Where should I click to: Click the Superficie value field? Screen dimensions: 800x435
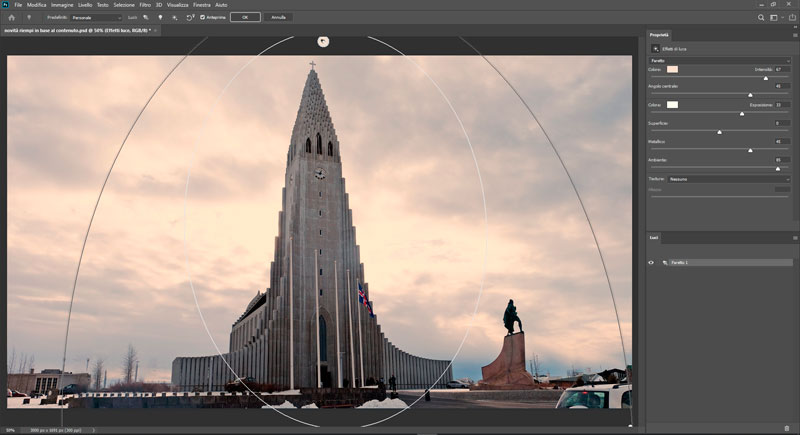[x=782, y=123]
